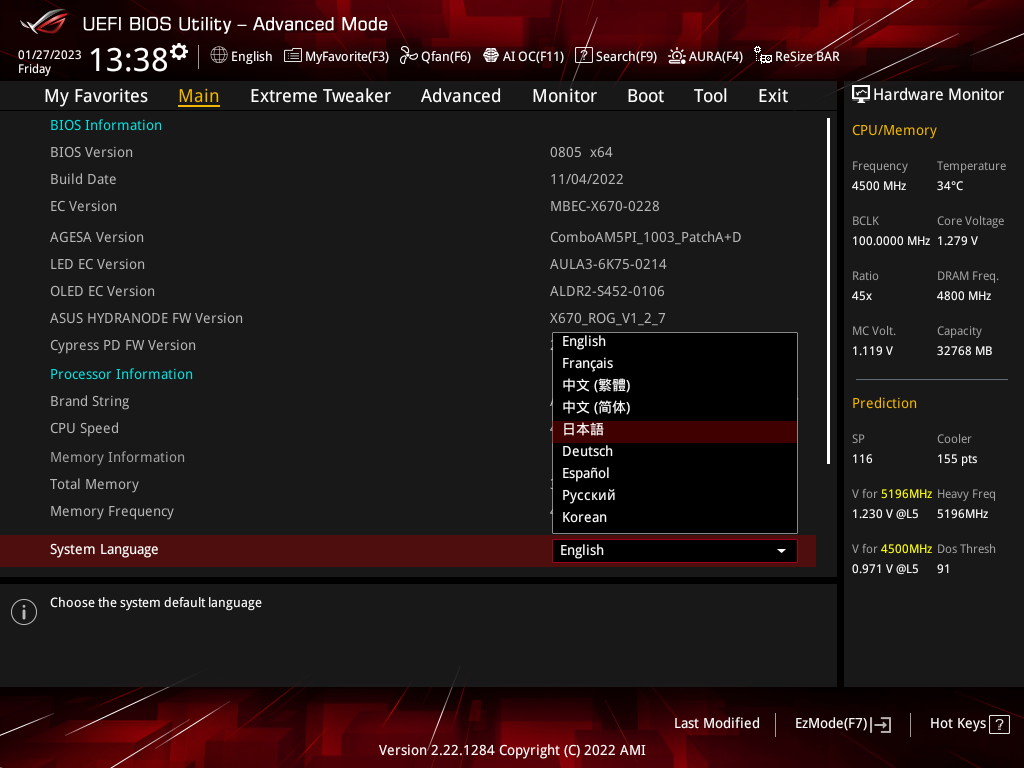Open Search(F9) question mark icon

pyautogui.click(x=583, y=56)
